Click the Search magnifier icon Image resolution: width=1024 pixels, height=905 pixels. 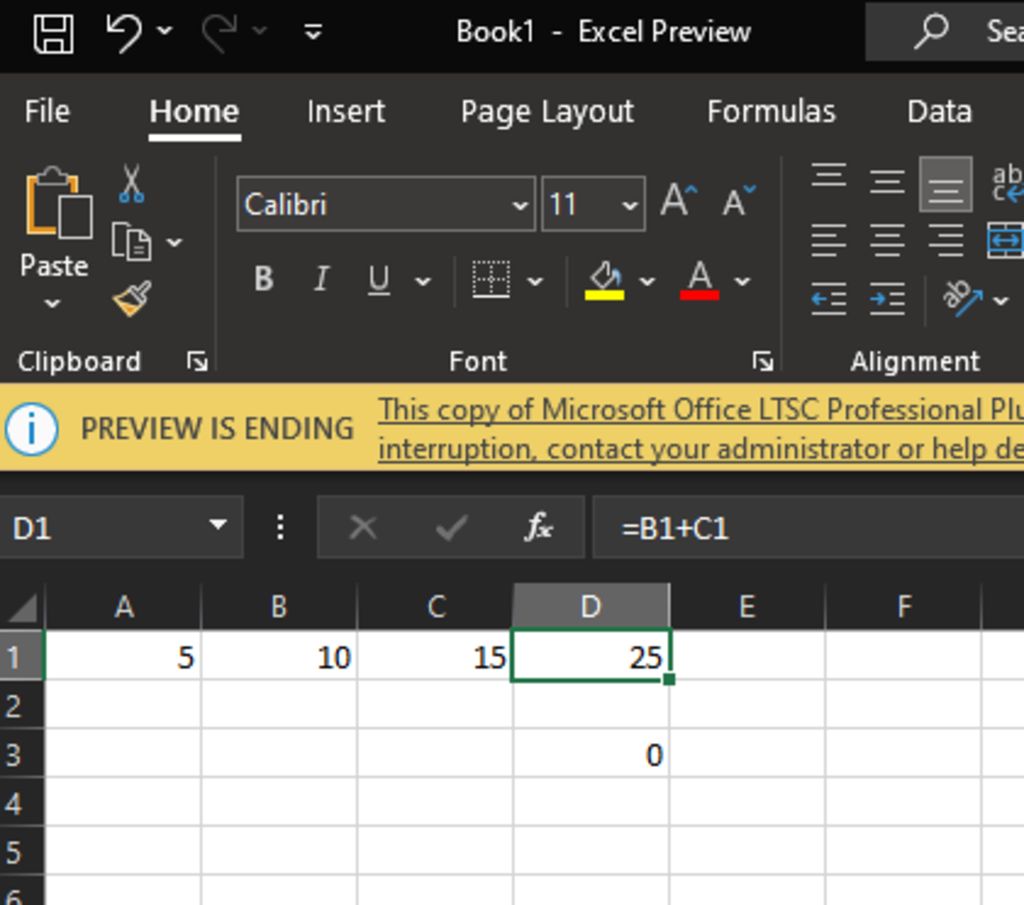[931, 31]
